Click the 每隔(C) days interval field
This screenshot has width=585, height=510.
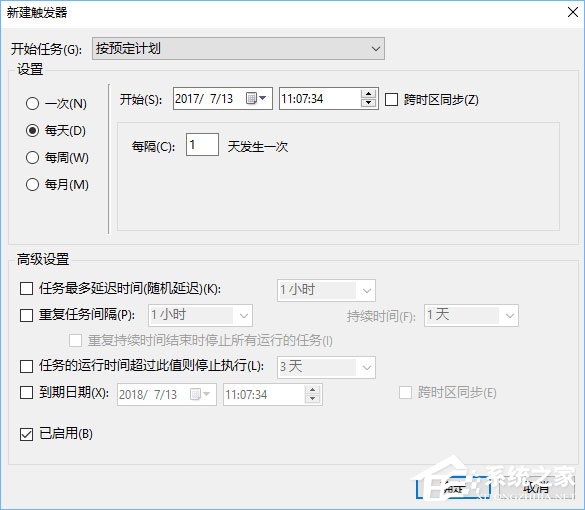pyautogui.click(x=202, y=145)
